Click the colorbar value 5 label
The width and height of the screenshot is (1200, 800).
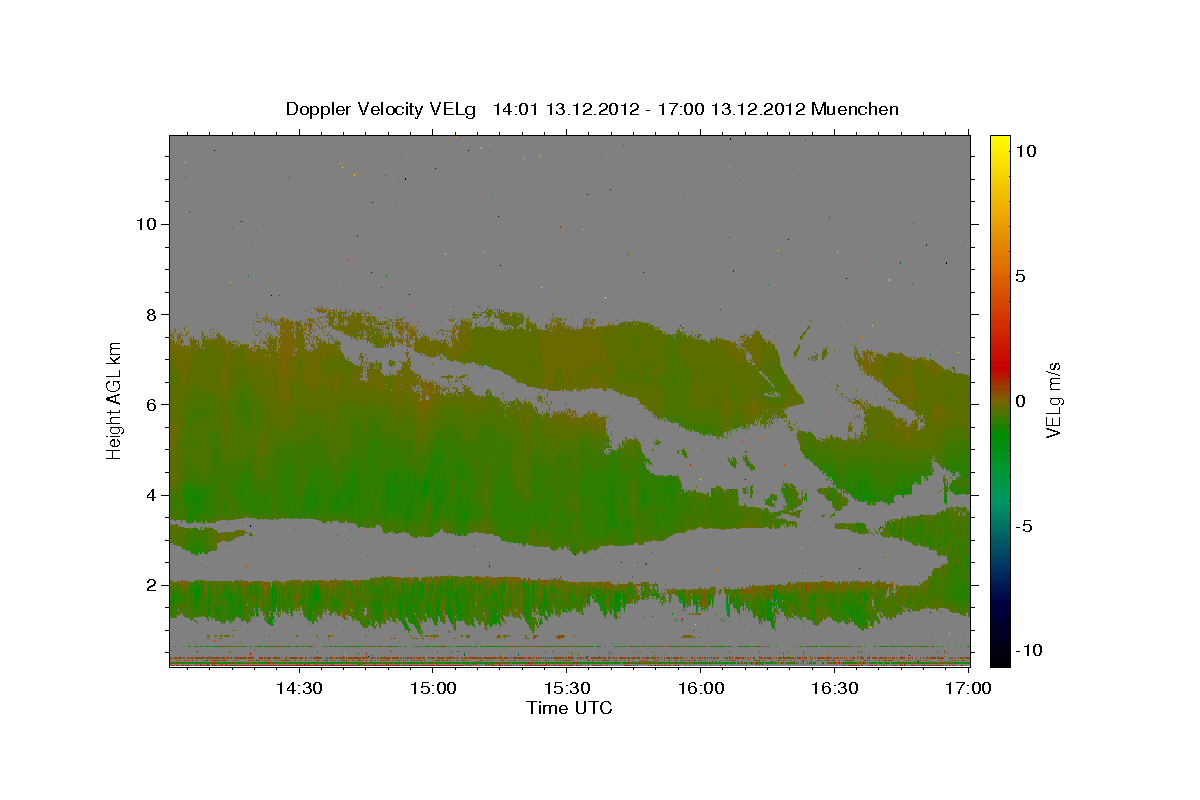1022,275
